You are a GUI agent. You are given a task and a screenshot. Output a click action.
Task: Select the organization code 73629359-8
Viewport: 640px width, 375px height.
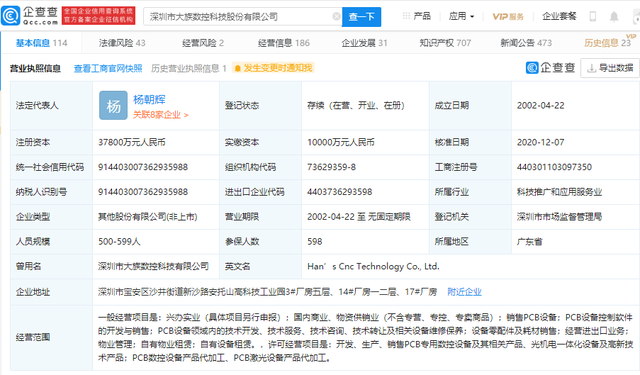tap(331, 167)
